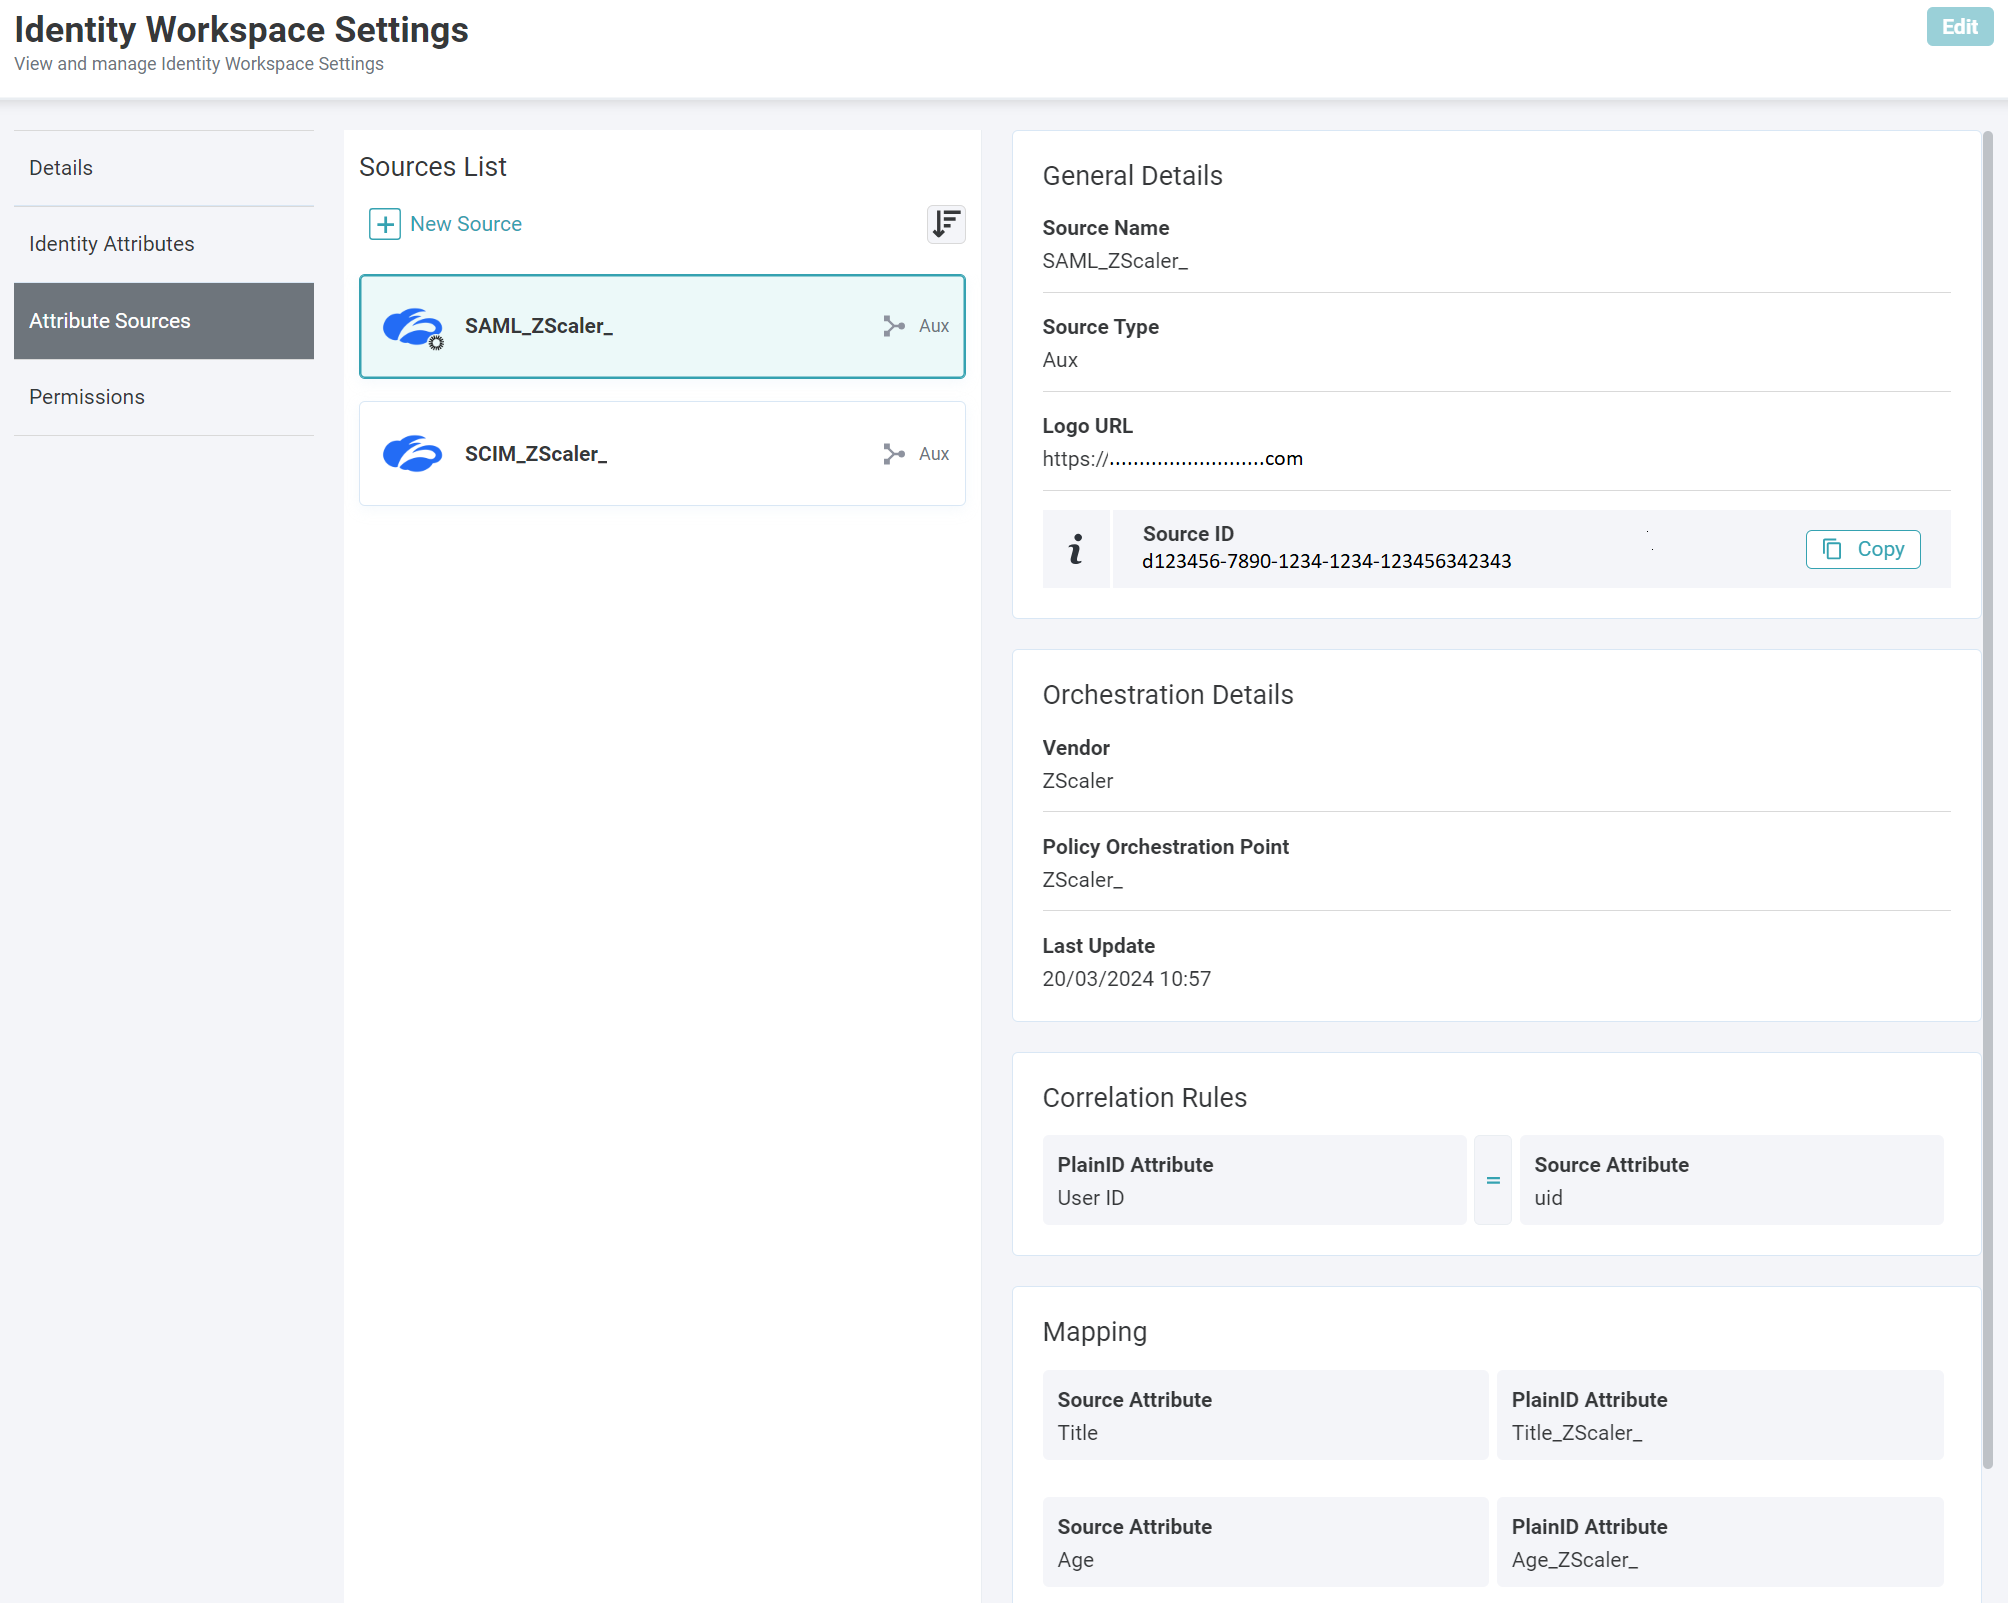Click the Aux type icon on SCIM_ZScaler_
The height and width of the screenshot is (1603, 2008).
click(x=894, y=454)
